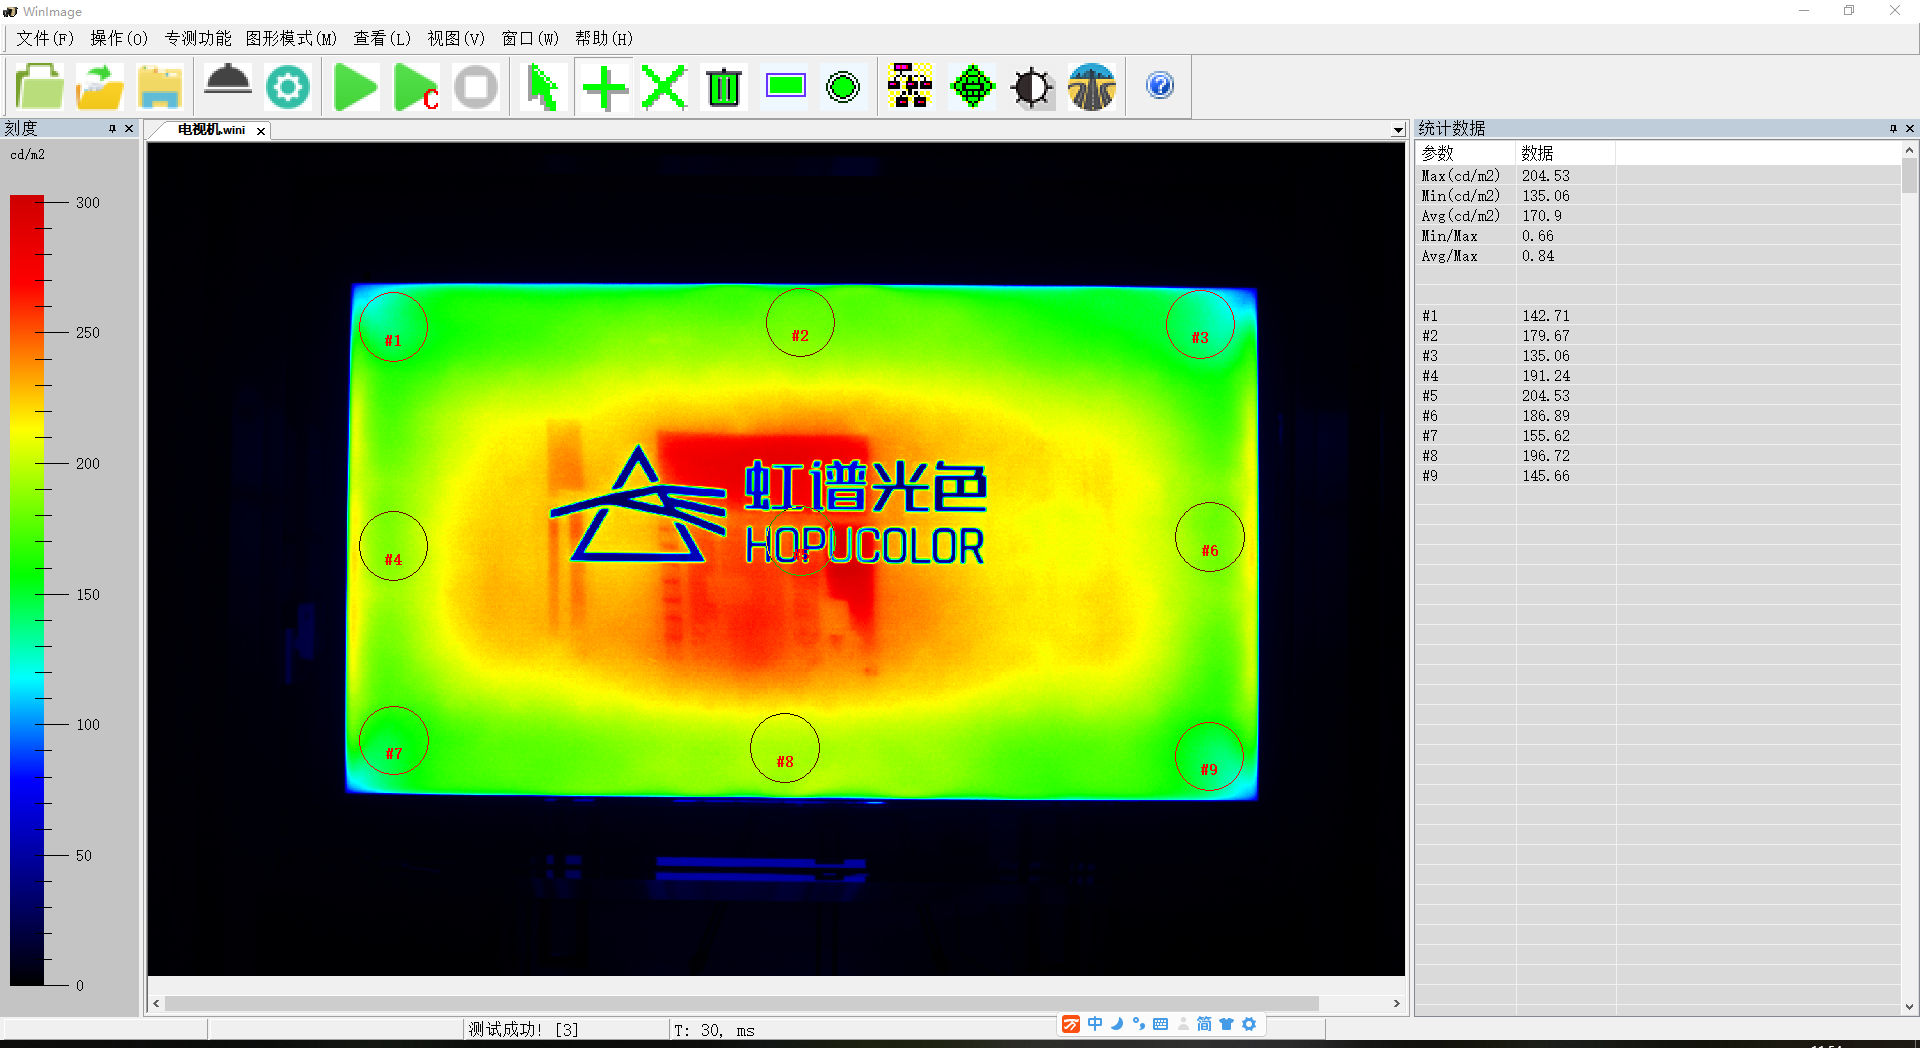This screenshot has width=1920, height=1048.
Task: Select the Max(cd/m2) row
Action: (x=1658, y=175)
